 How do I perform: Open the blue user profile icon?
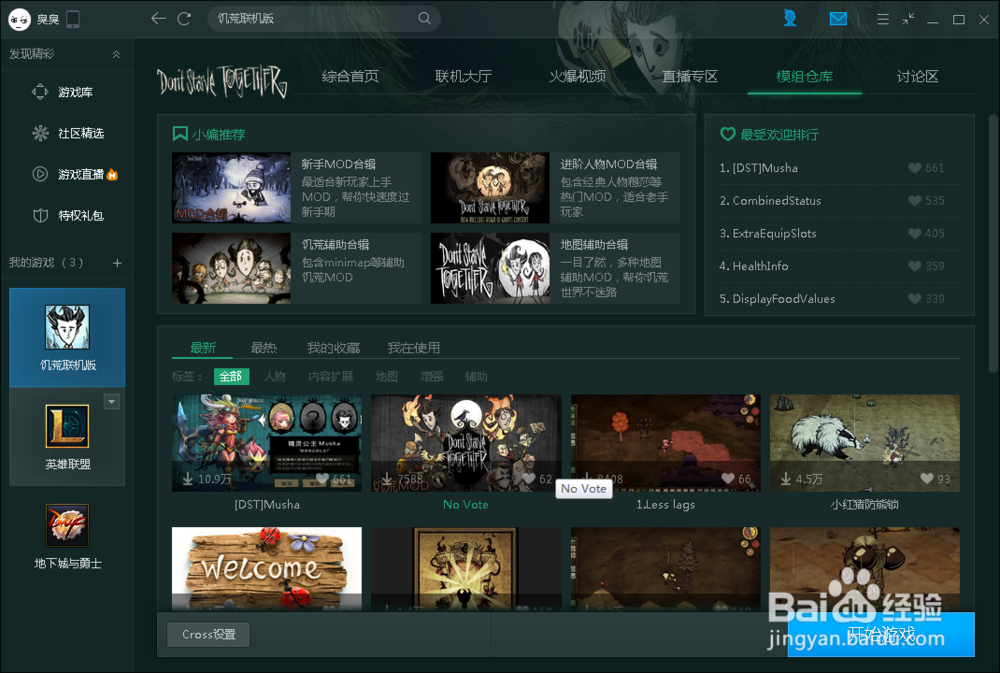790,18
